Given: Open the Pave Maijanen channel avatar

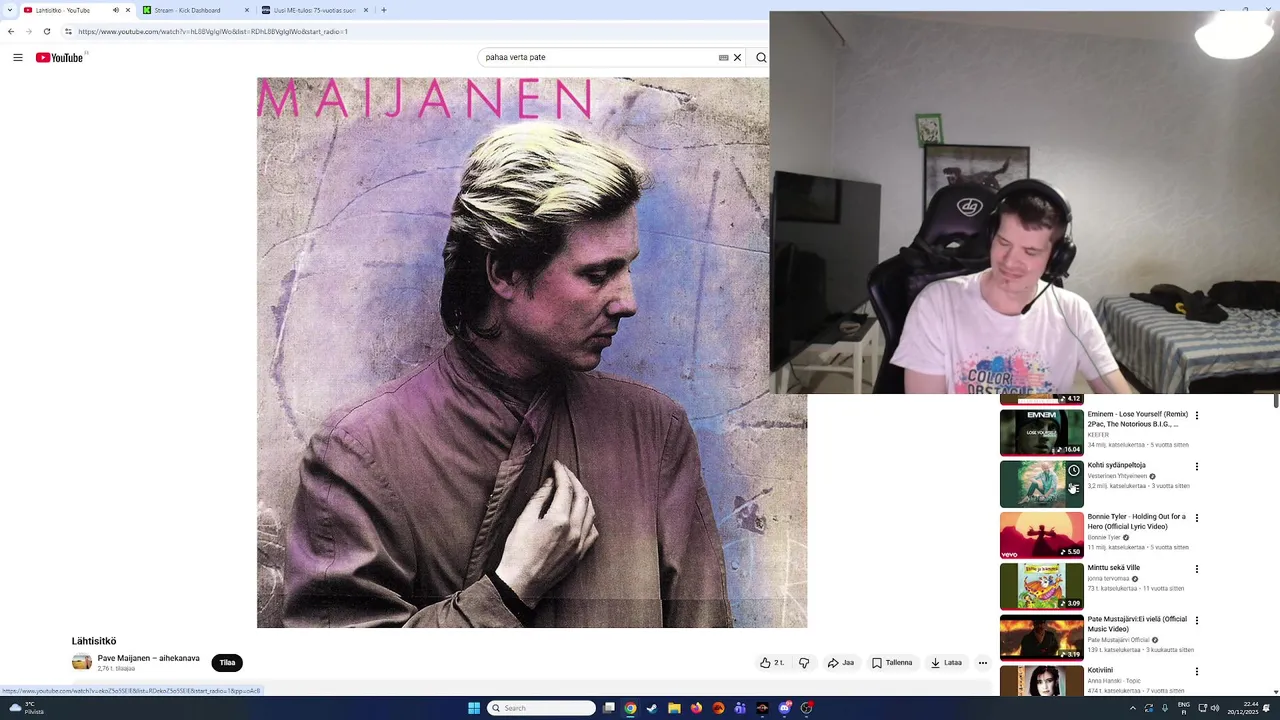Looking at the screenshot, I should [82, 662].
